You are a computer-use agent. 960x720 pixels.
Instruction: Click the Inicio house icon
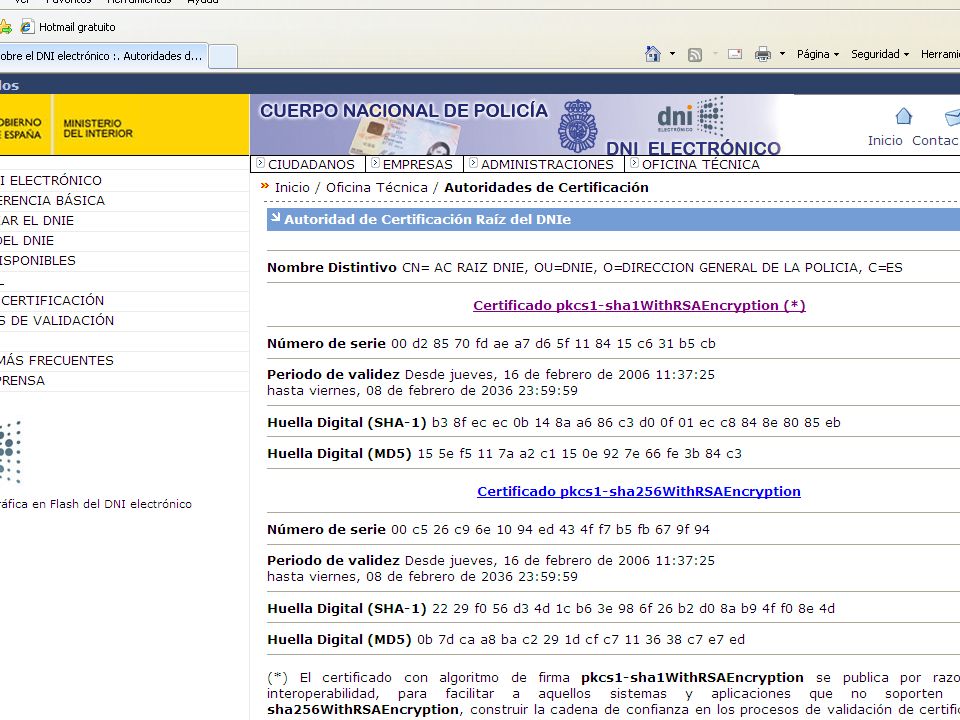tap(904, 116)
